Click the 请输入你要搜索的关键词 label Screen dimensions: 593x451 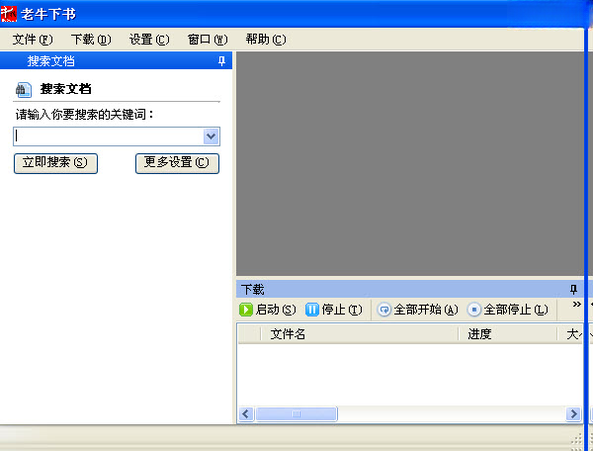pyautogui.click(x=85, y=114)
